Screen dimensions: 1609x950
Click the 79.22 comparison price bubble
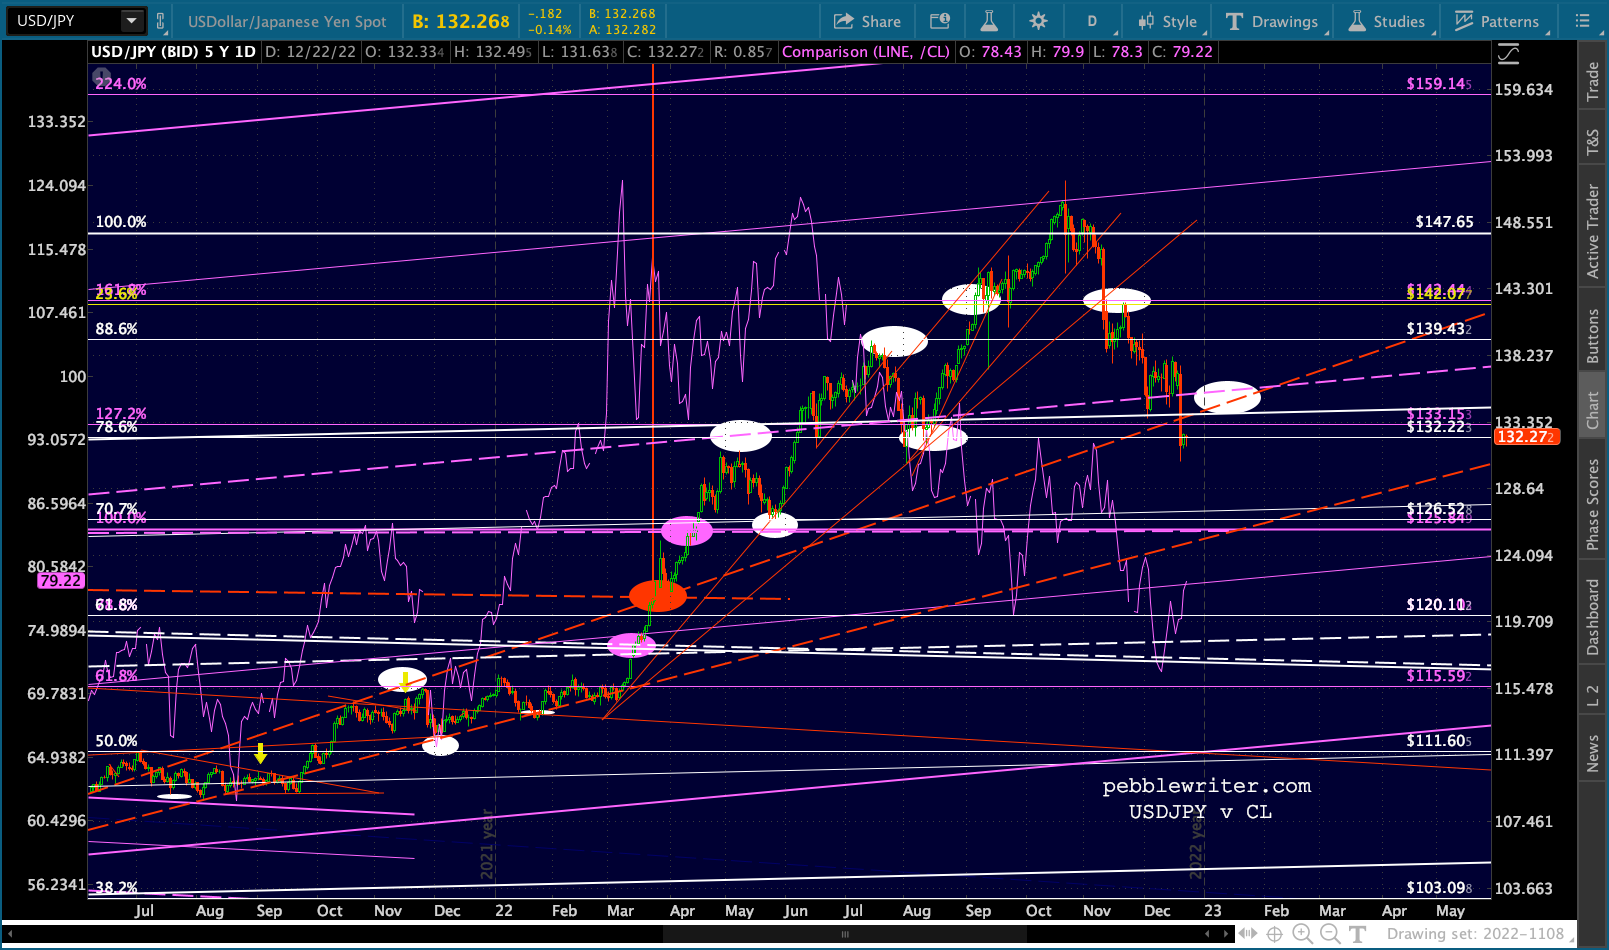[x=60, y=581]
